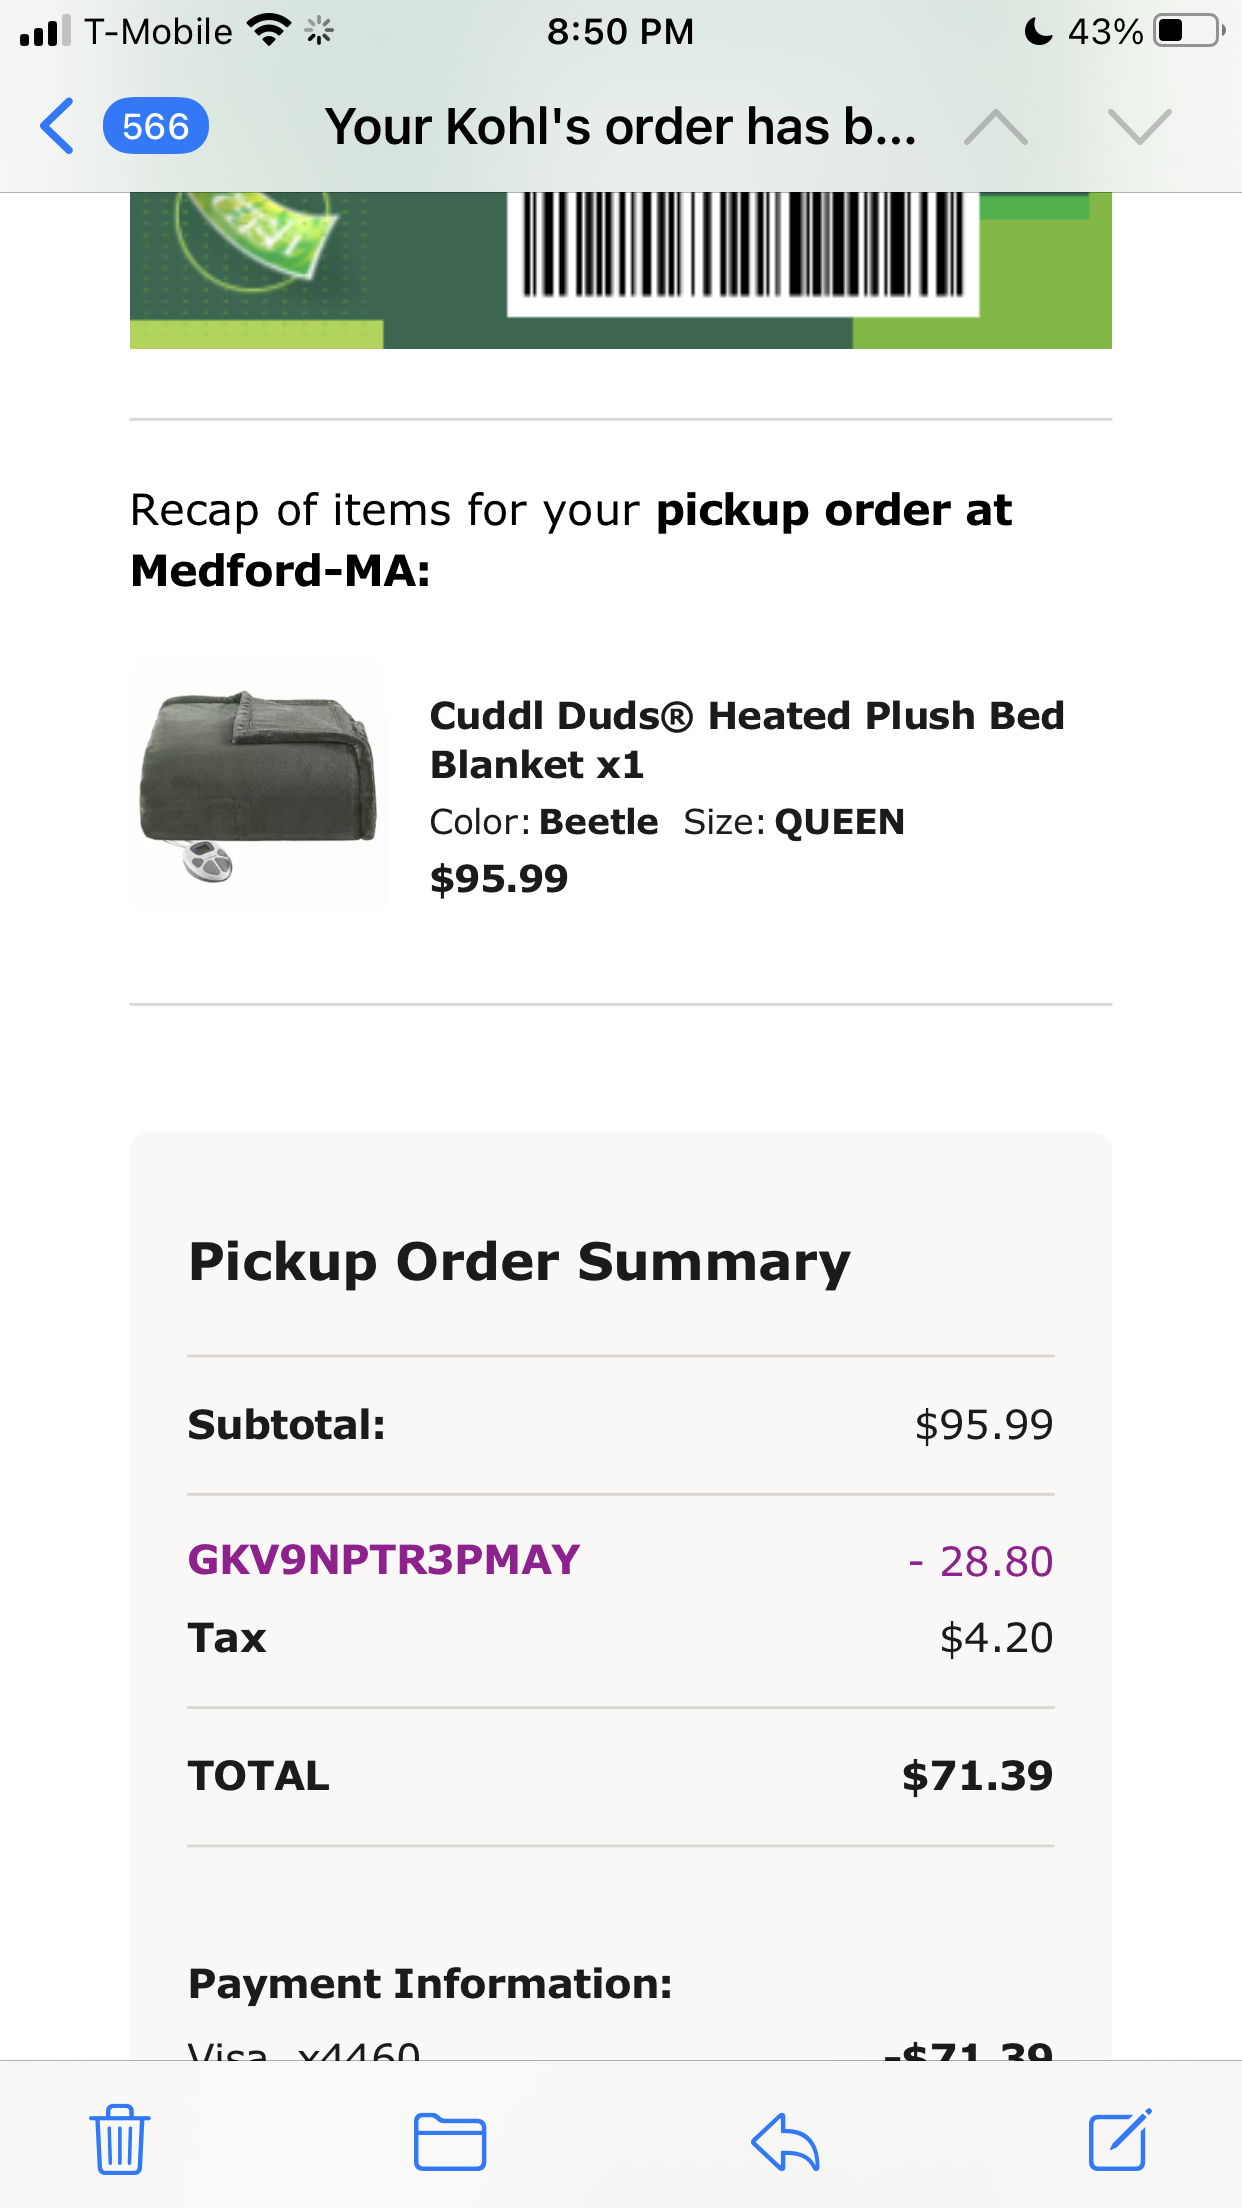Tap the 8:50 PM clock
The height and width of the screenshot is (2208, 1242).
tap(620, 31)
